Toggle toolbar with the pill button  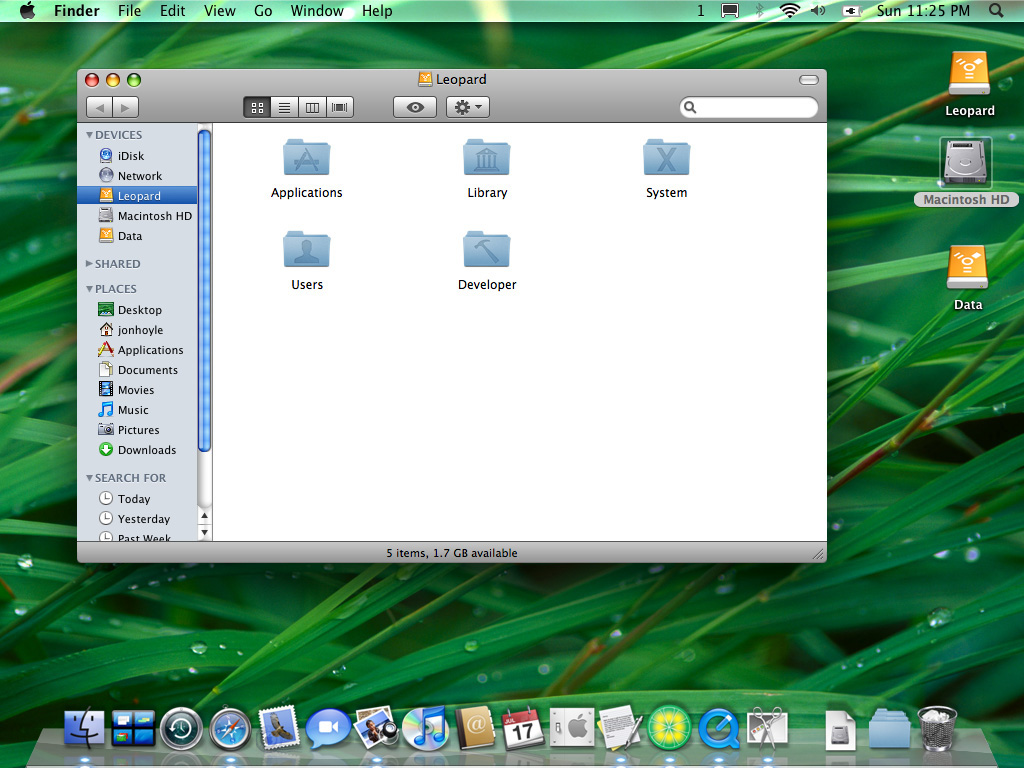pos(808,80)
